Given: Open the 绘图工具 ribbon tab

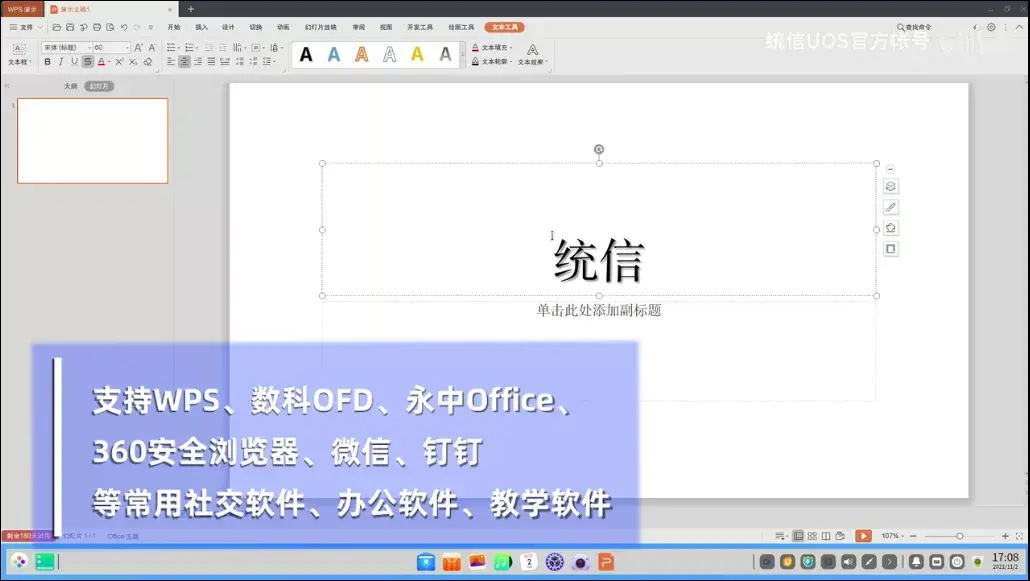Looking at the screenshot, I should [461, 27].
